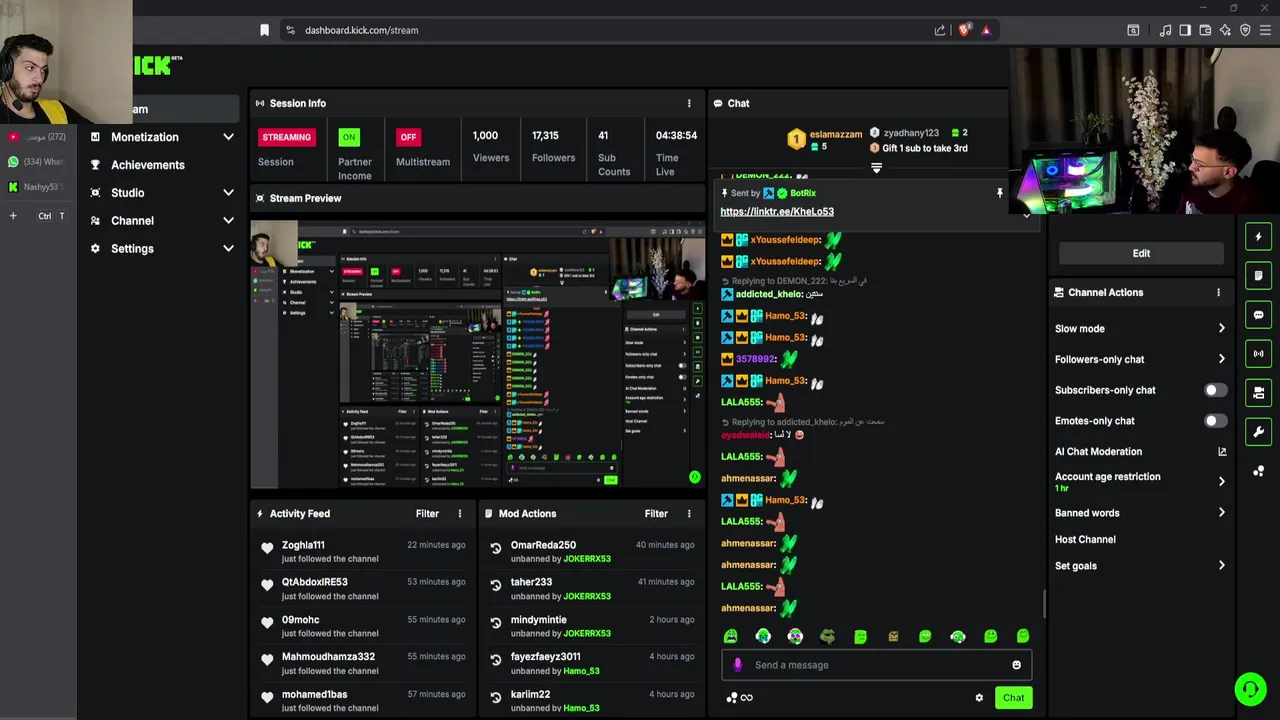Click Filter in Mod Actions

pos(656,514)
